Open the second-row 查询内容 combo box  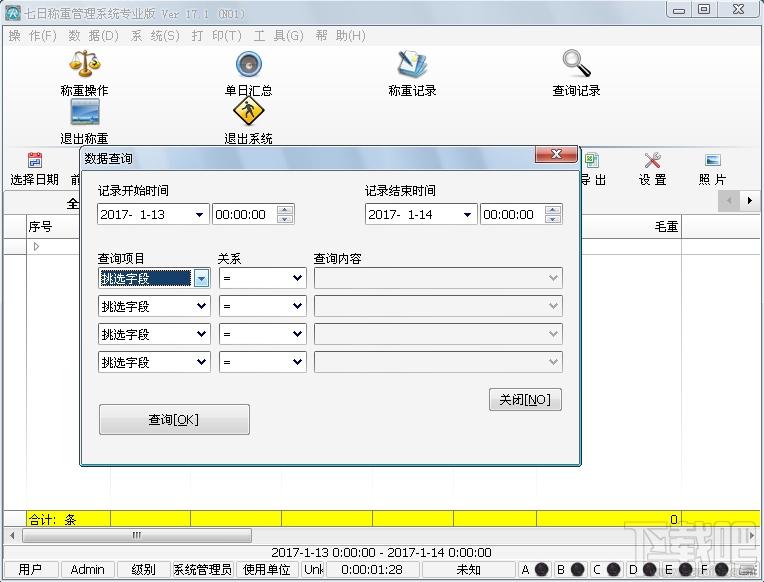(438, 306)
